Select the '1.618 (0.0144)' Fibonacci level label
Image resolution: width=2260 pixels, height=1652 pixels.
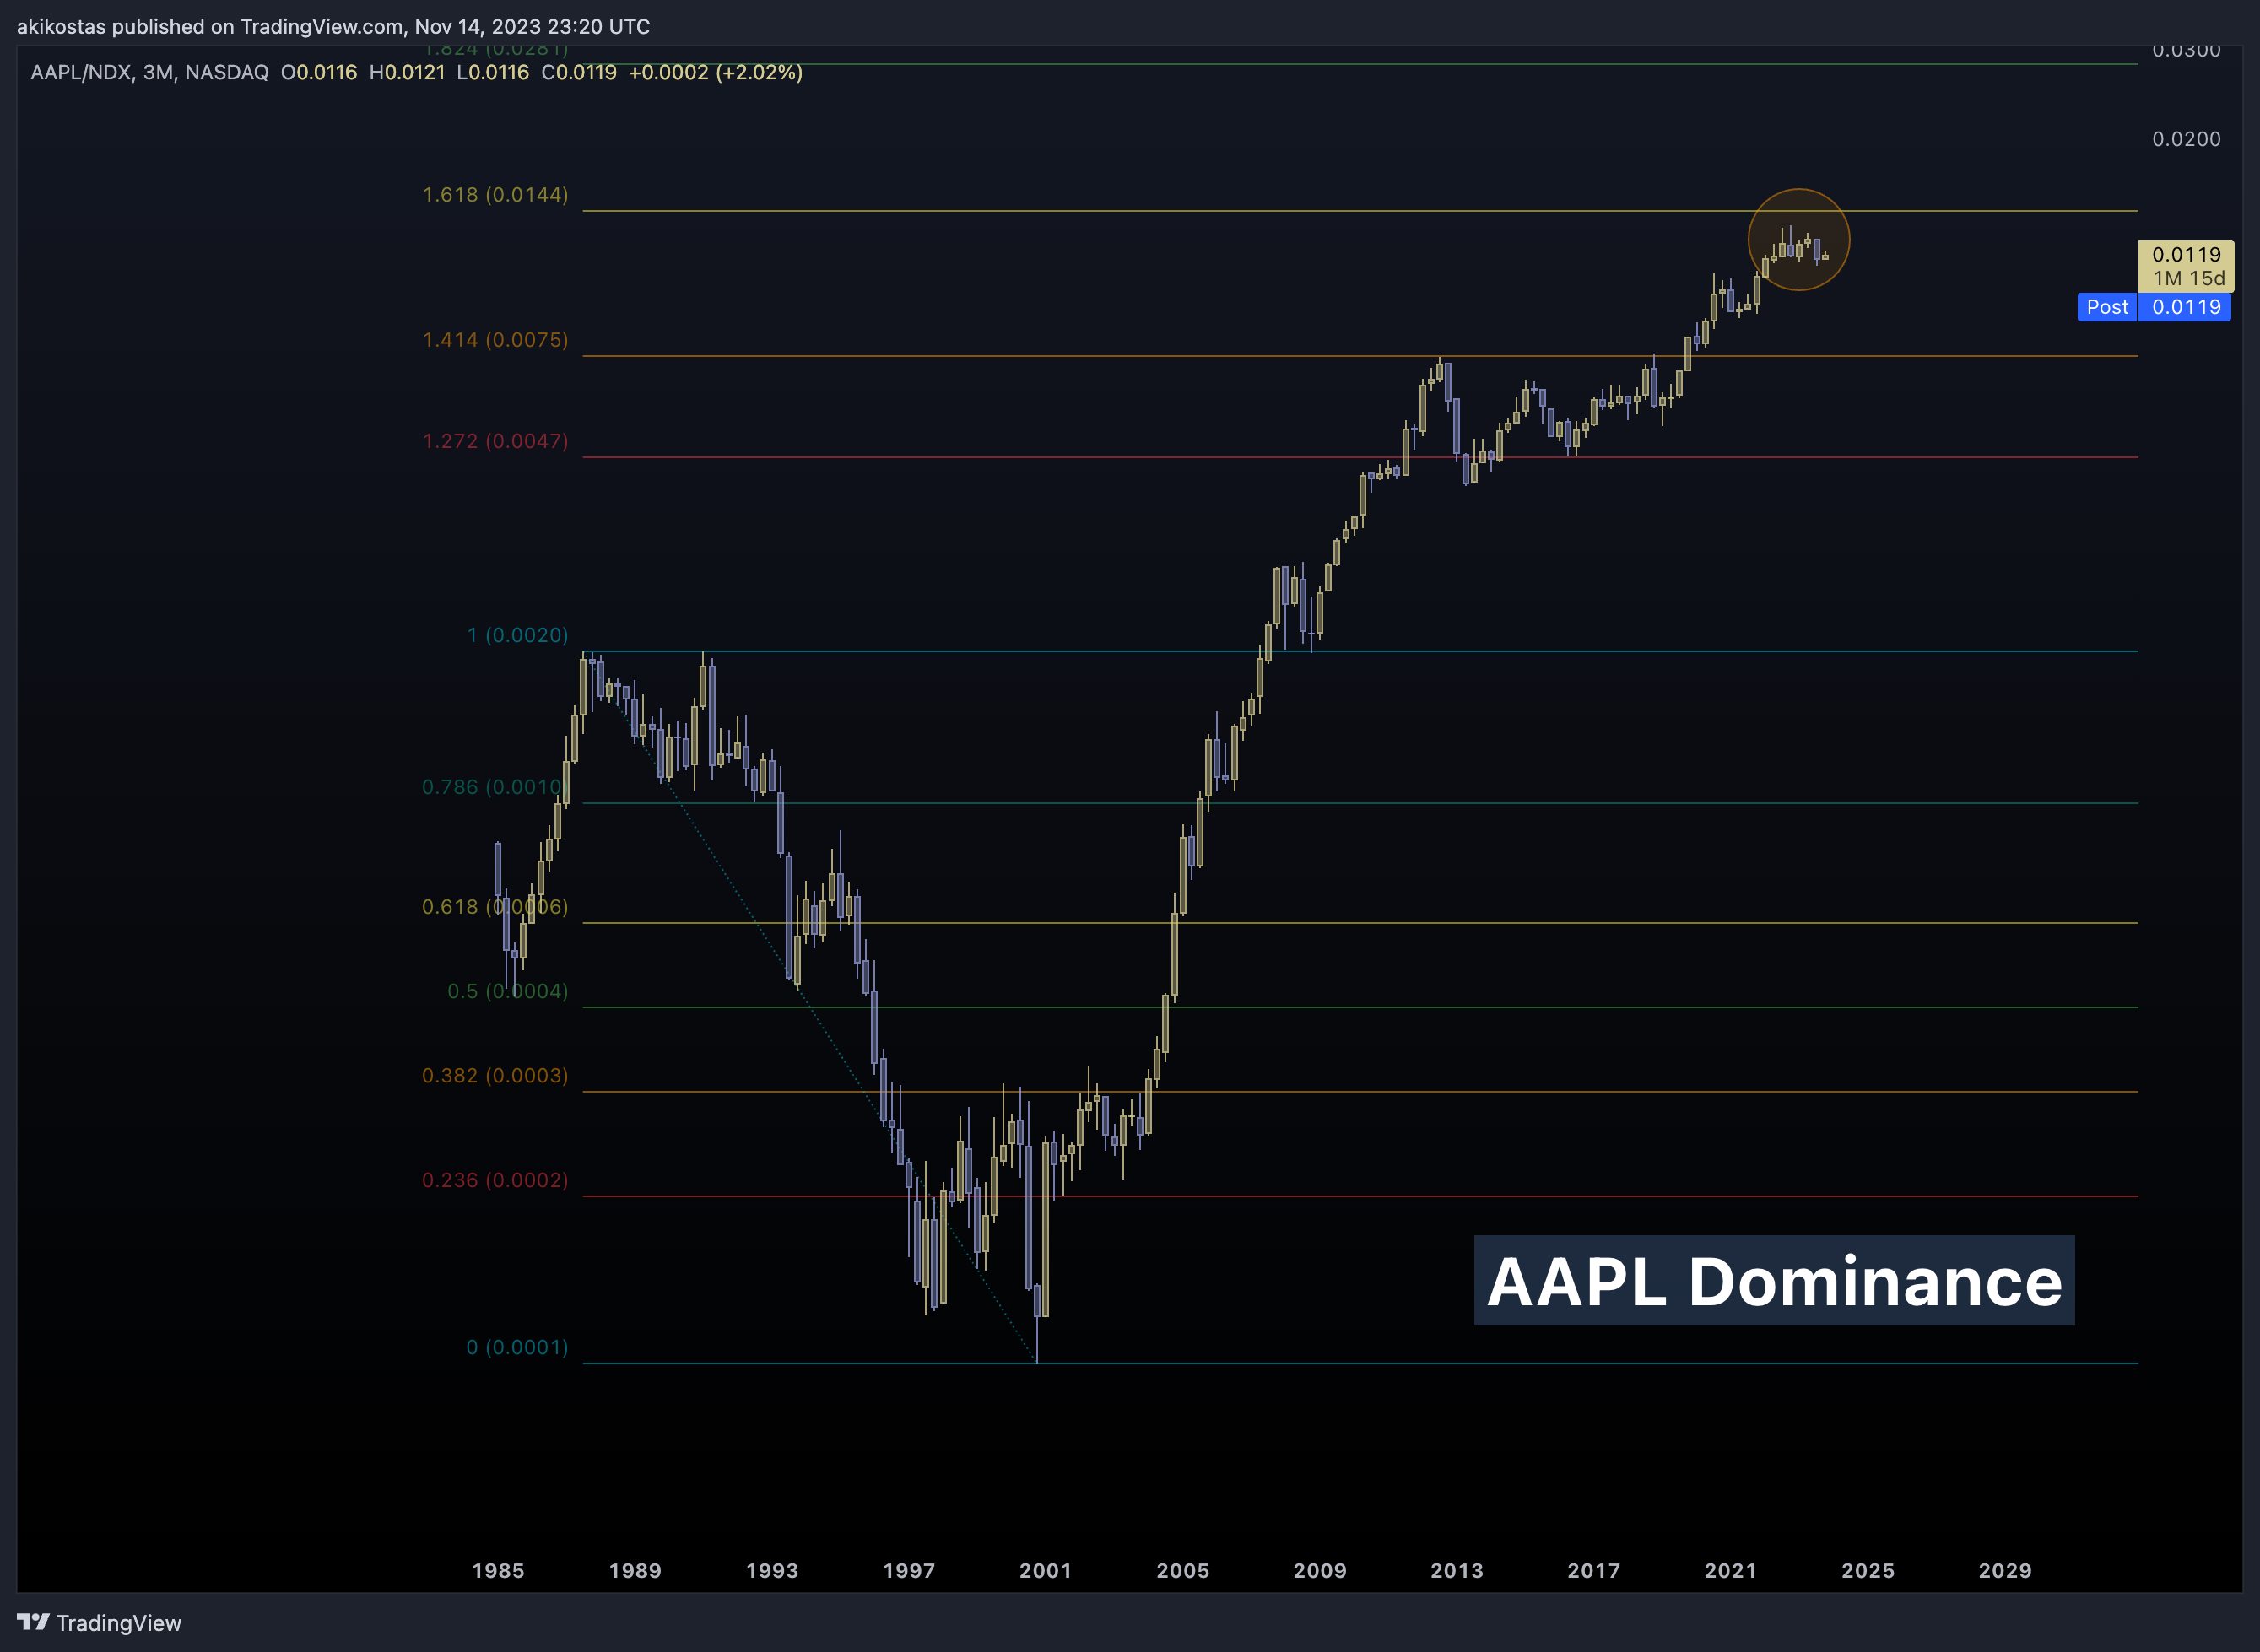pos(495,195)
